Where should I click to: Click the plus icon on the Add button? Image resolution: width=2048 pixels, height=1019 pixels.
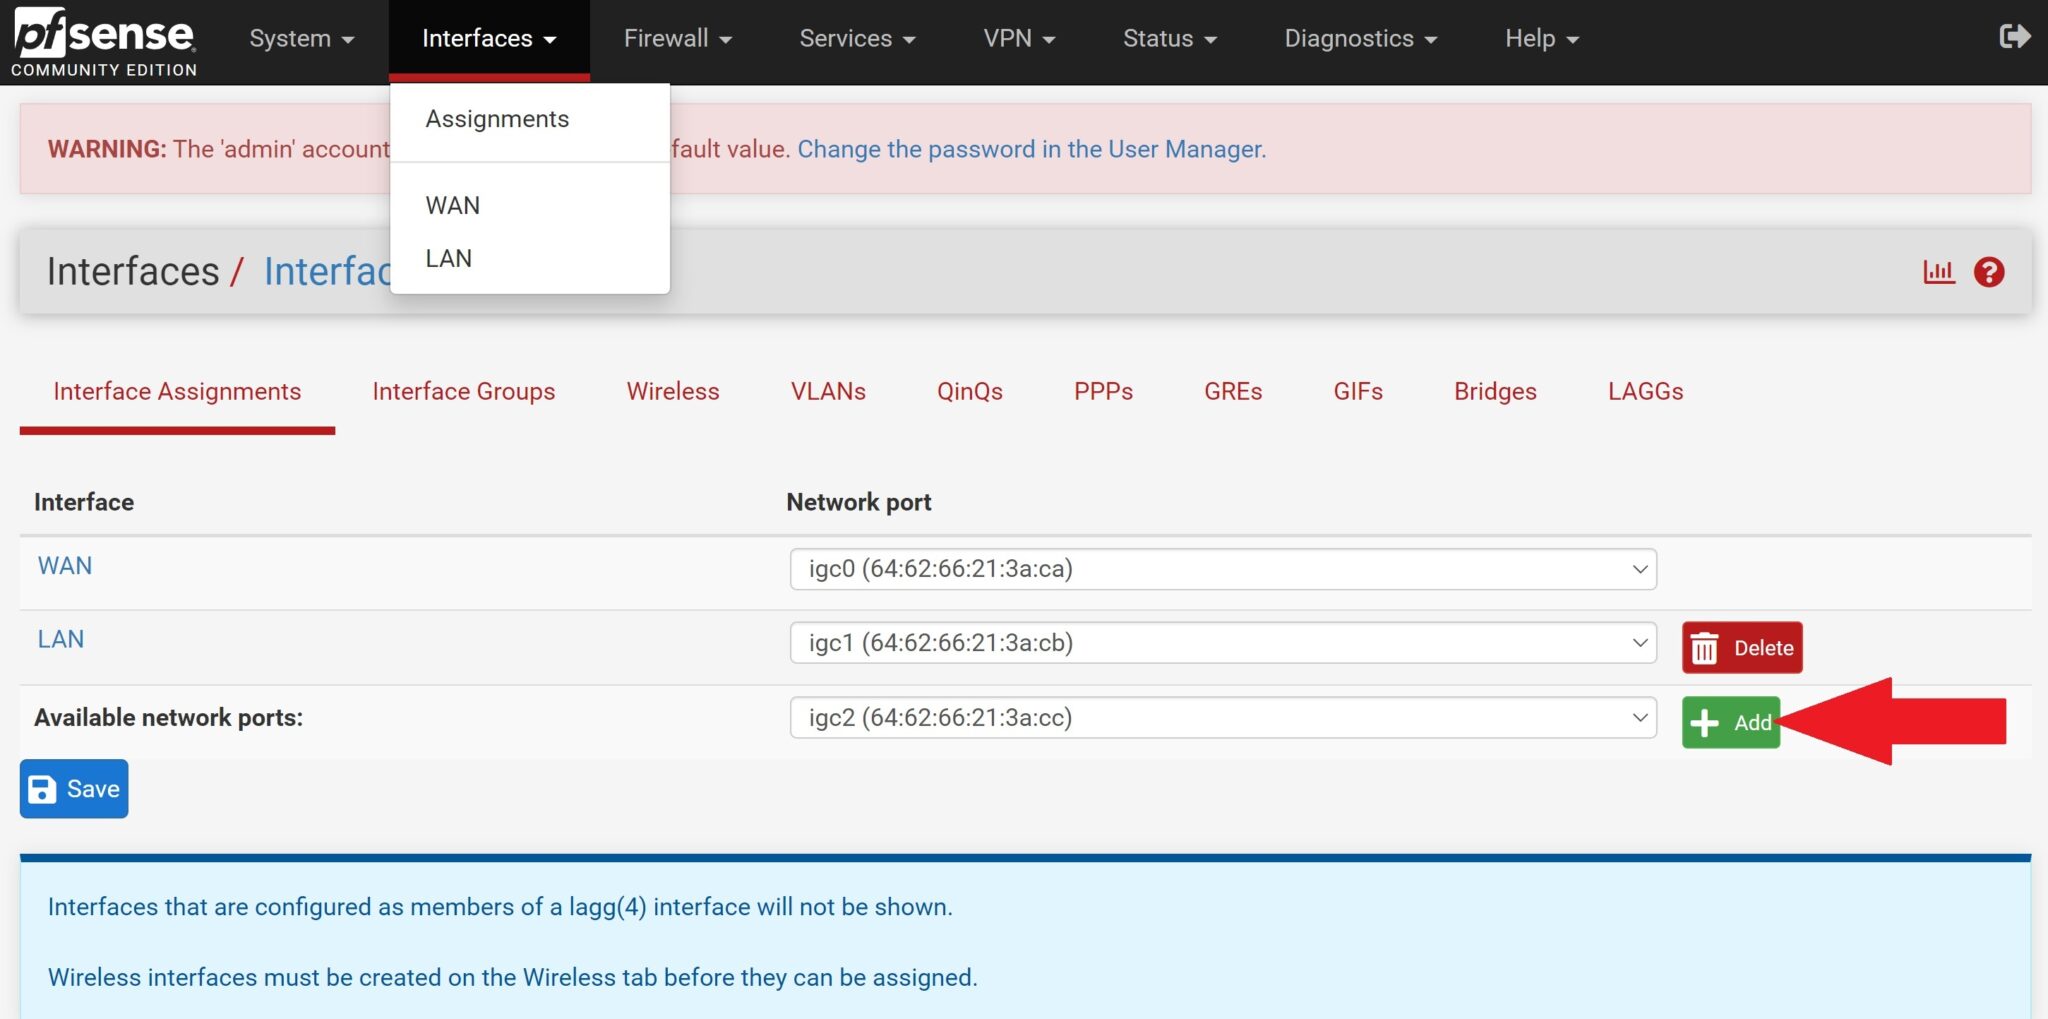[x=1703, y=721]
